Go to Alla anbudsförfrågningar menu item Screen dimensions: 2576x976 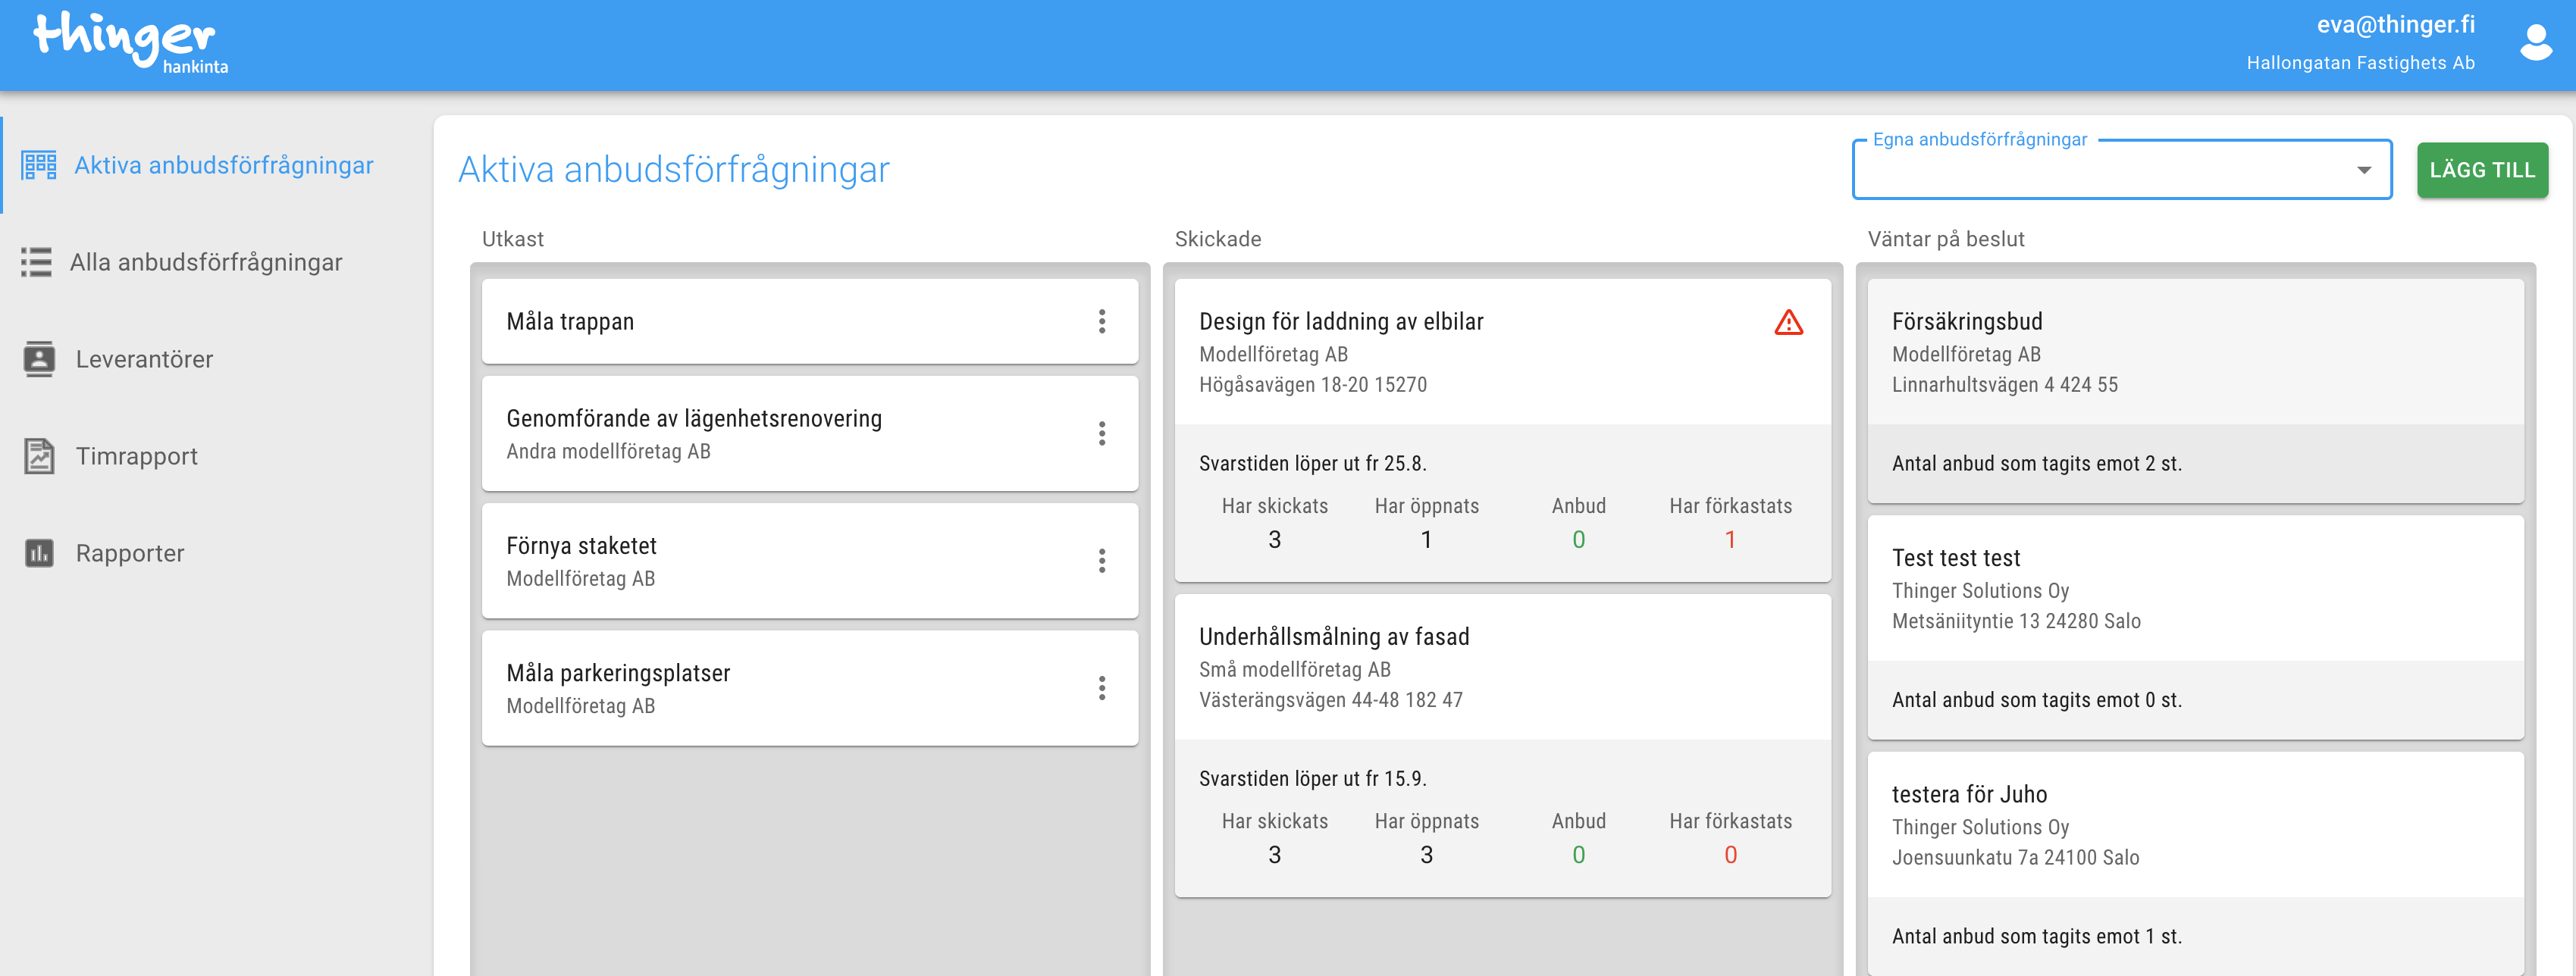click(206, 262)
